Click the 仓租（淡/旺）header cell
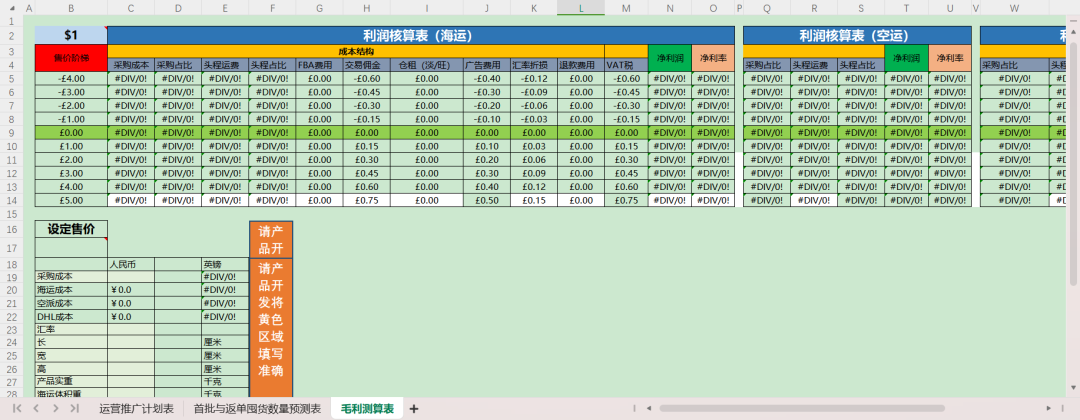Image resolution: width=1080 pixels, height=420 pixels. coord(426,65)
